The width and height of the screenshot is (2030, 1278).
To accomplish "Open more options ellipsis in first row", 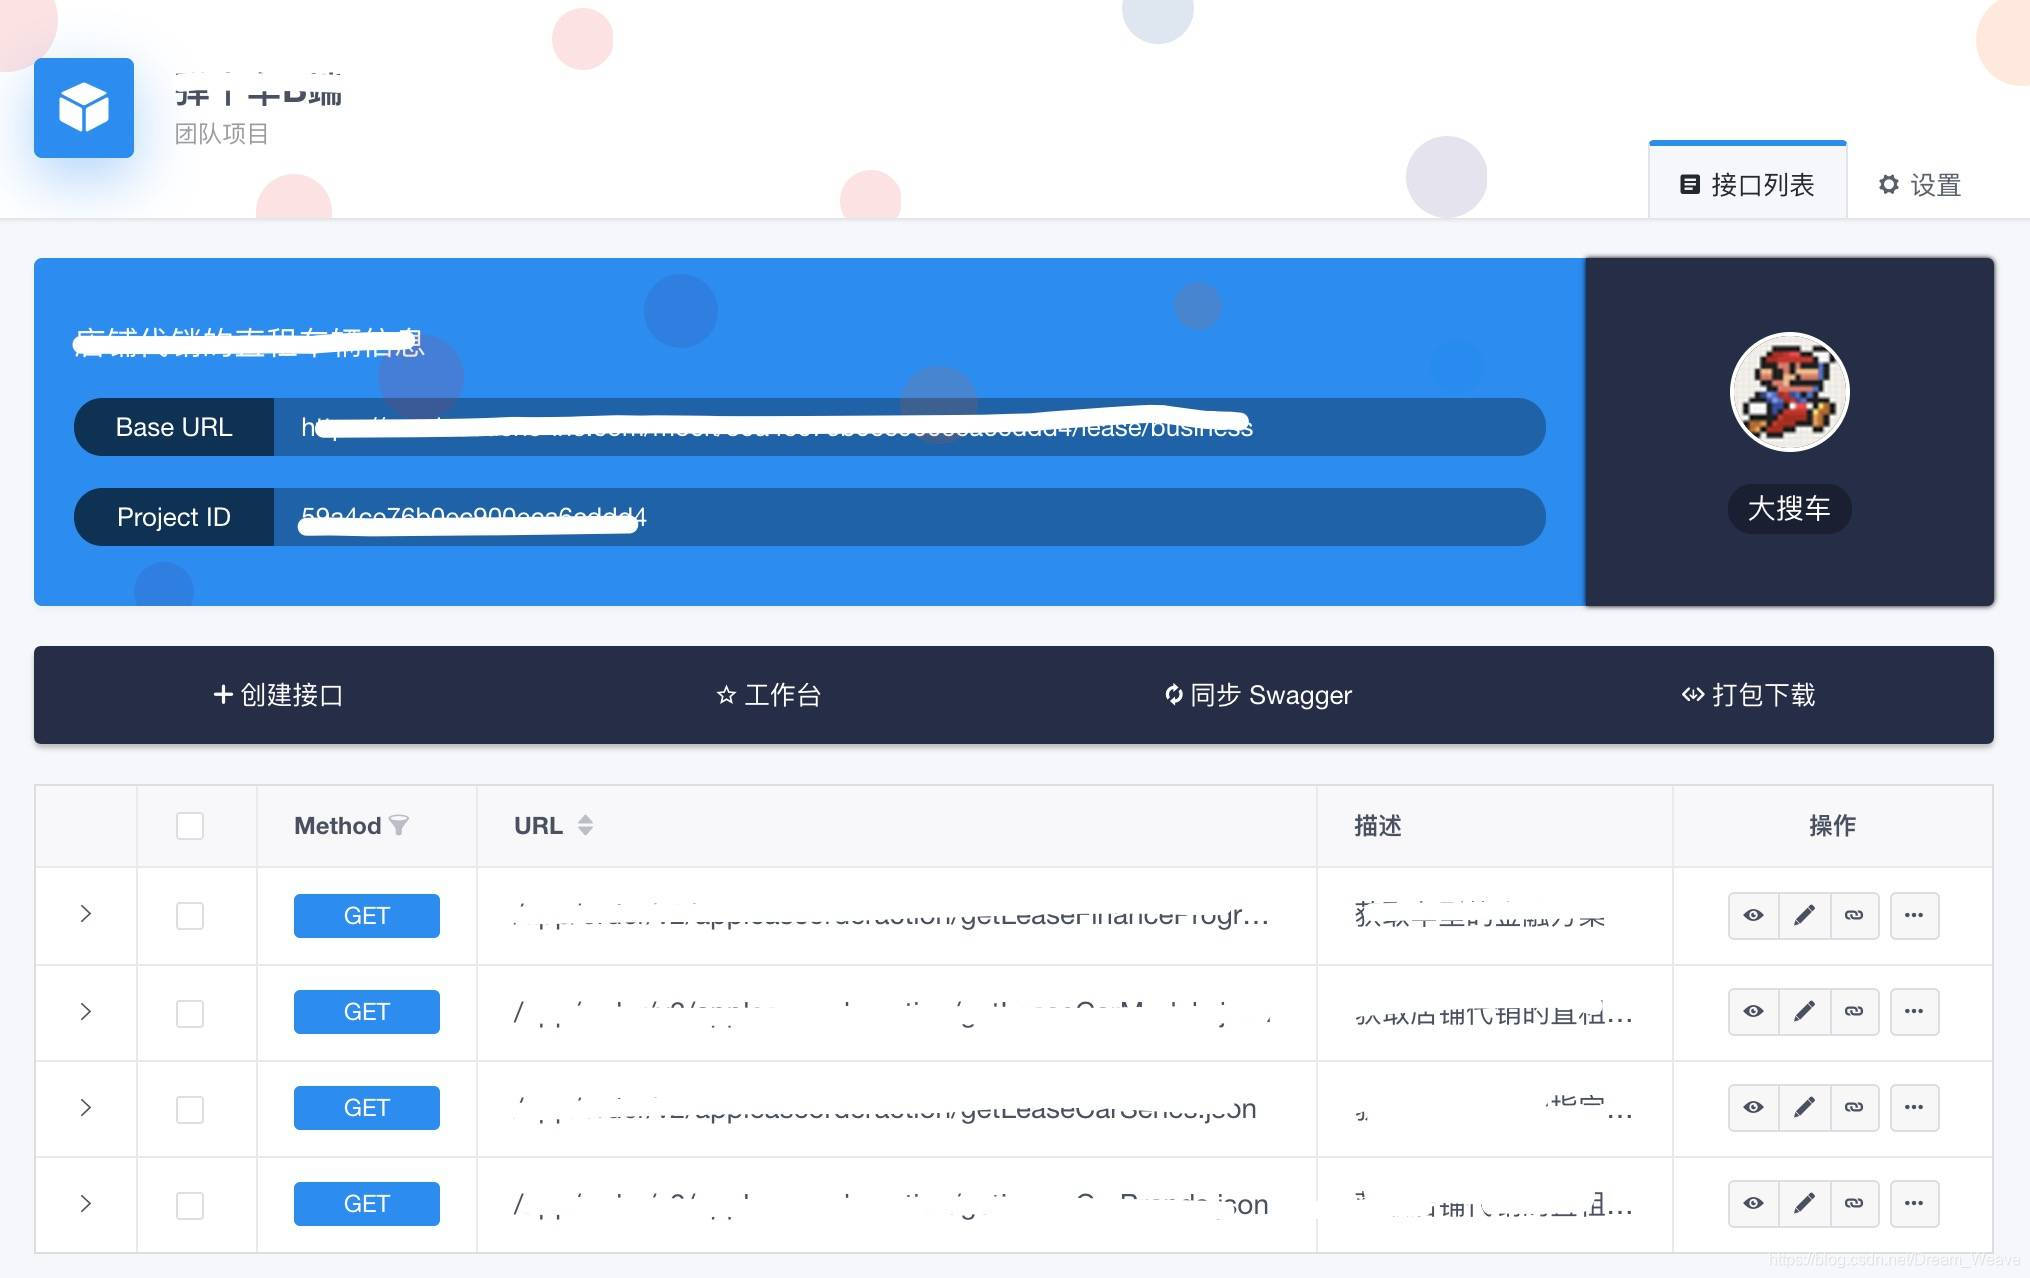I will click(x=1914, y=915).
